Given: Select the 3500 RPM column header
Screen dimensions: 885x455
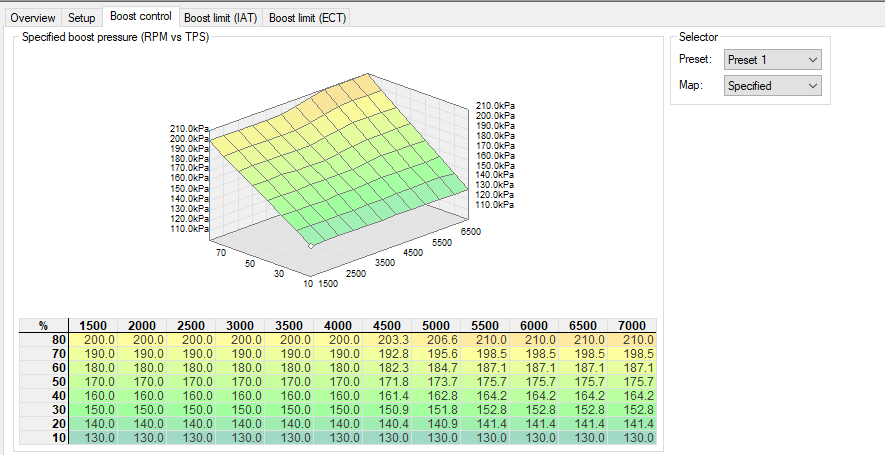Looking at the screenshot, I should 289,326.
